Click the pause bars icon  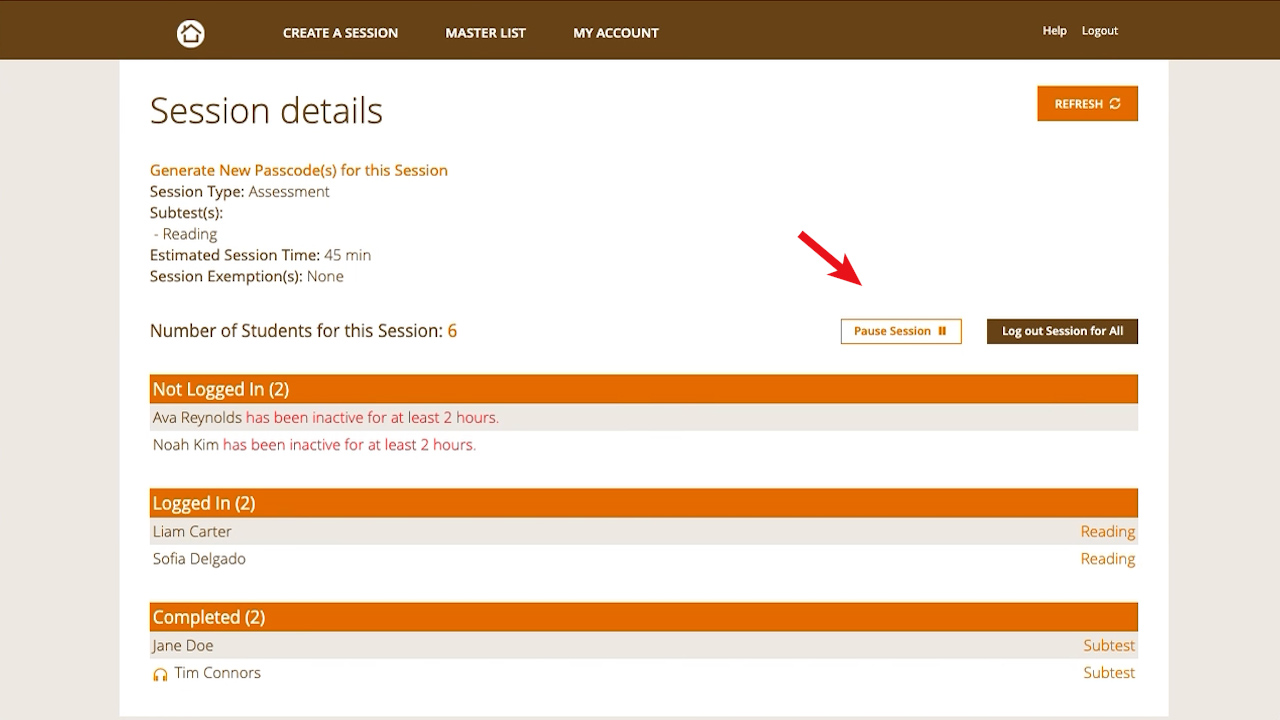[942, 331]
